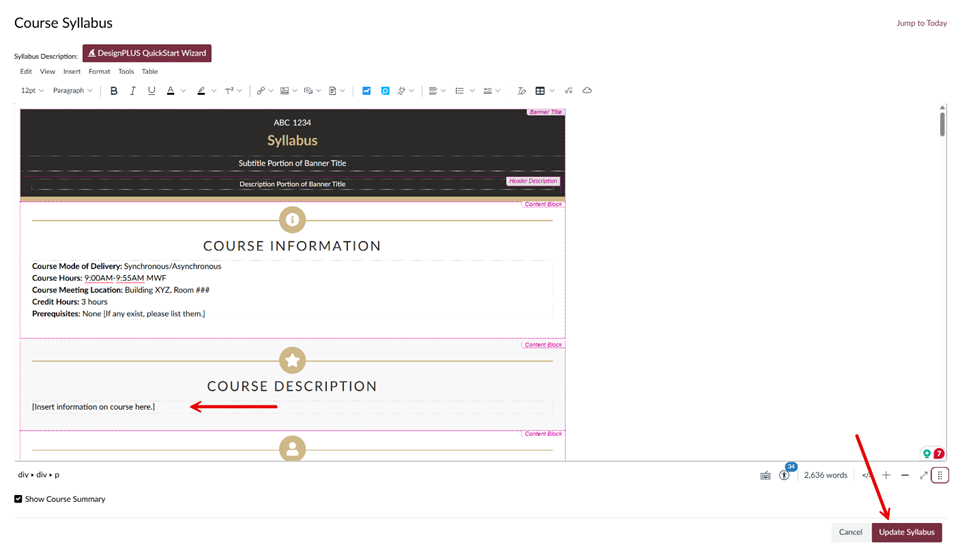
Task: Open the Table menu
Action: tap(150, 72)
